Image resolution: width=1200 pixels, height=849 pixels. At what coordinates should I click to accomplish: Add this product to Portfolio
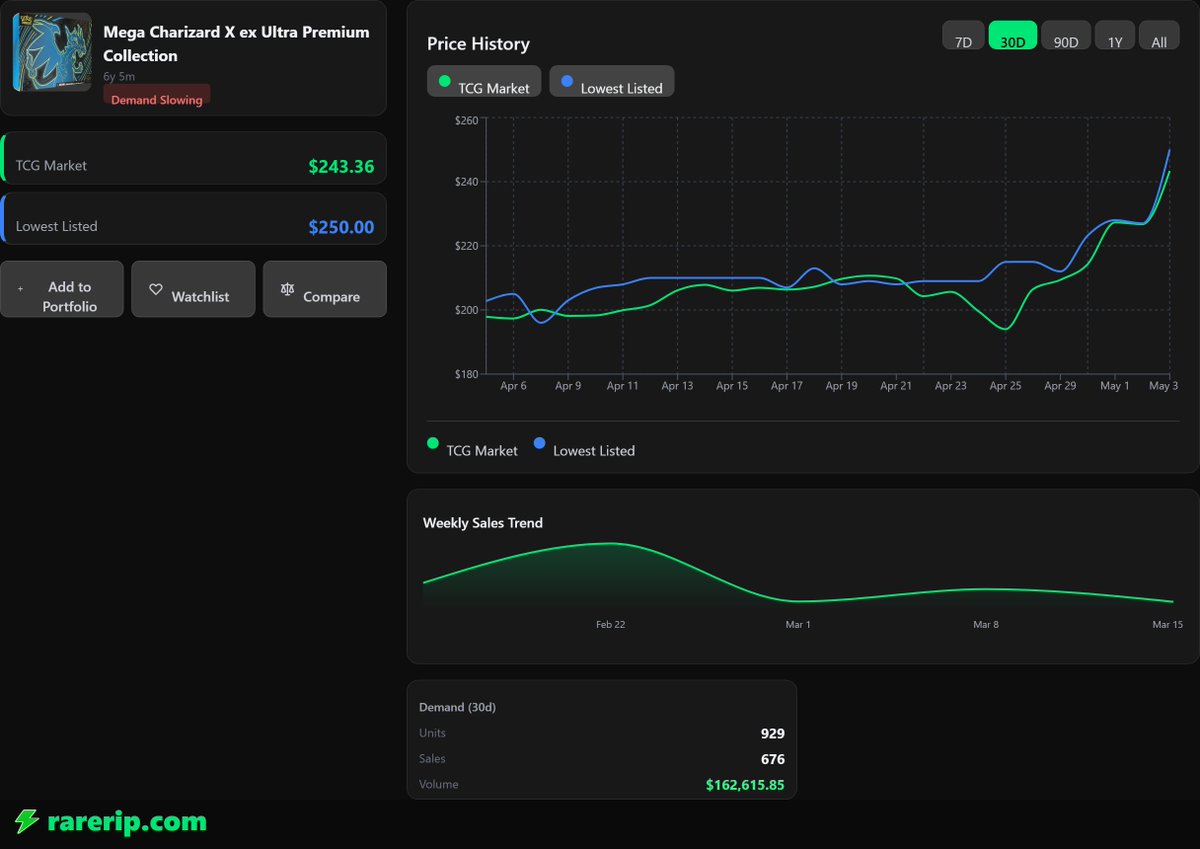[x=62, y=289]
